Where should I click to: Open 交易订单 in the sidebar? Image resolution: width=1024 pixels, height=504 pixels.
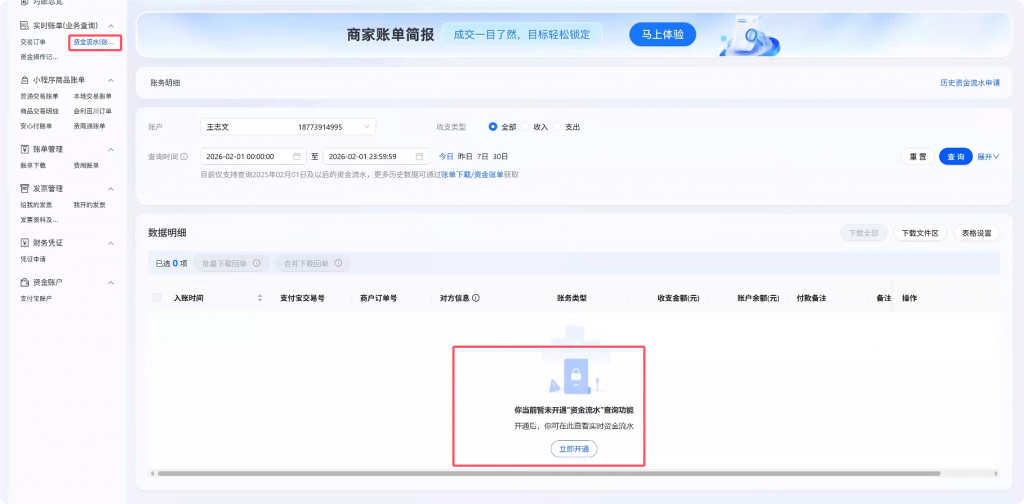point(33,42)
